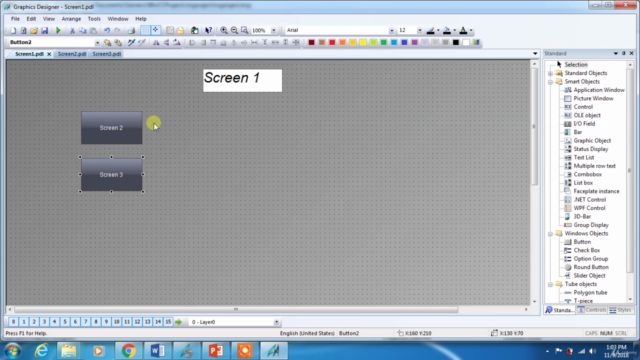Save the screen with floppy disk icon
The image size is (640, 360).
(x=44, y=31)
